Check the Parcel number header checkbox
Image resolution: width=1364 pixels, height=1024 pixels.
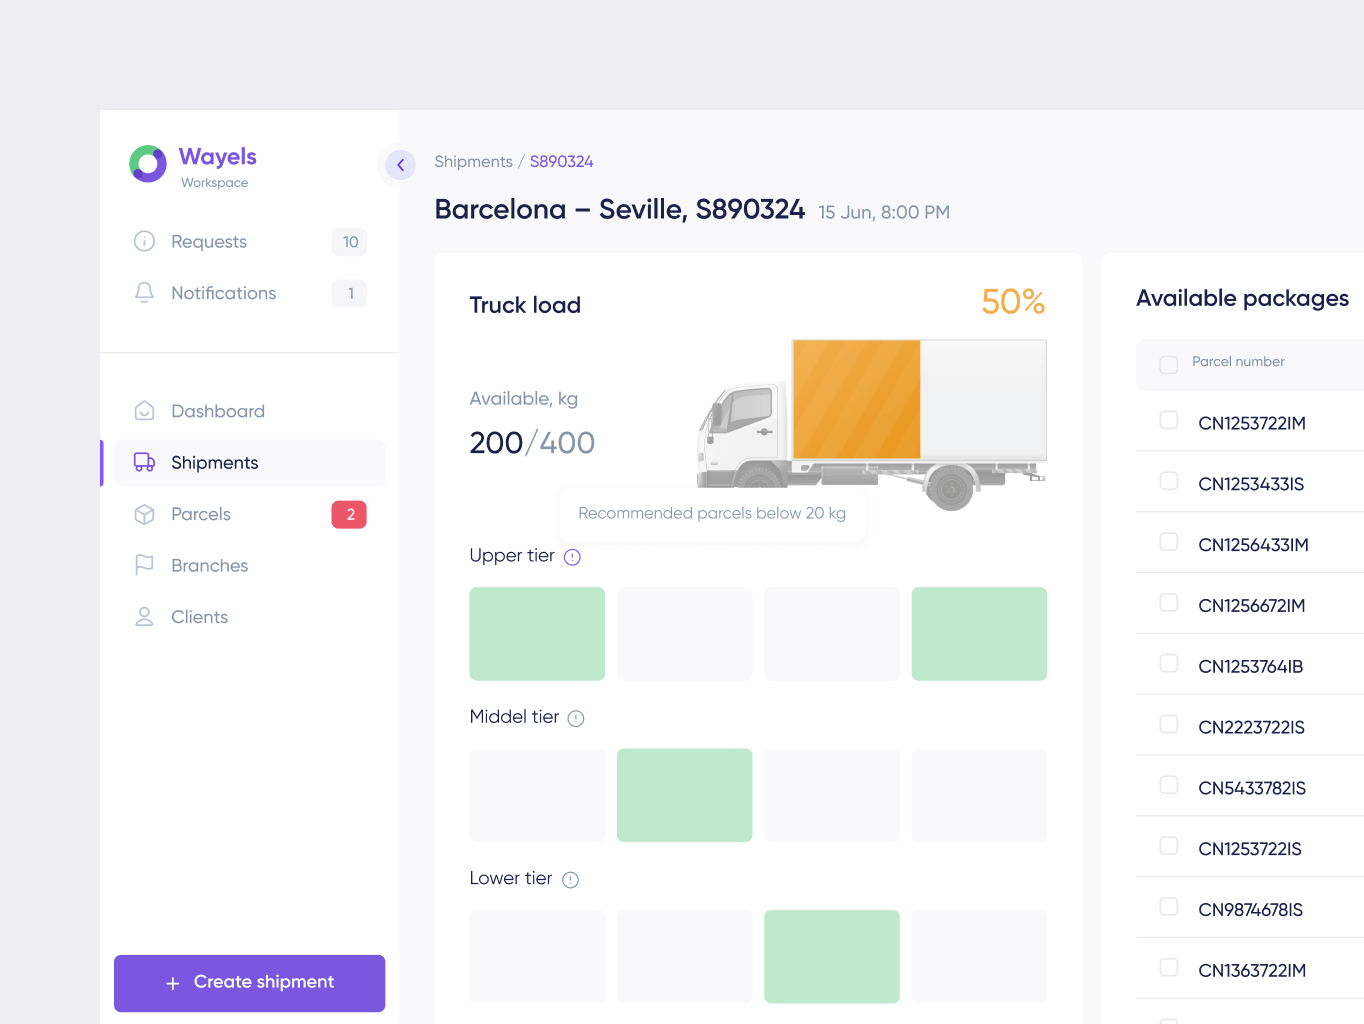click(1167, 364)
